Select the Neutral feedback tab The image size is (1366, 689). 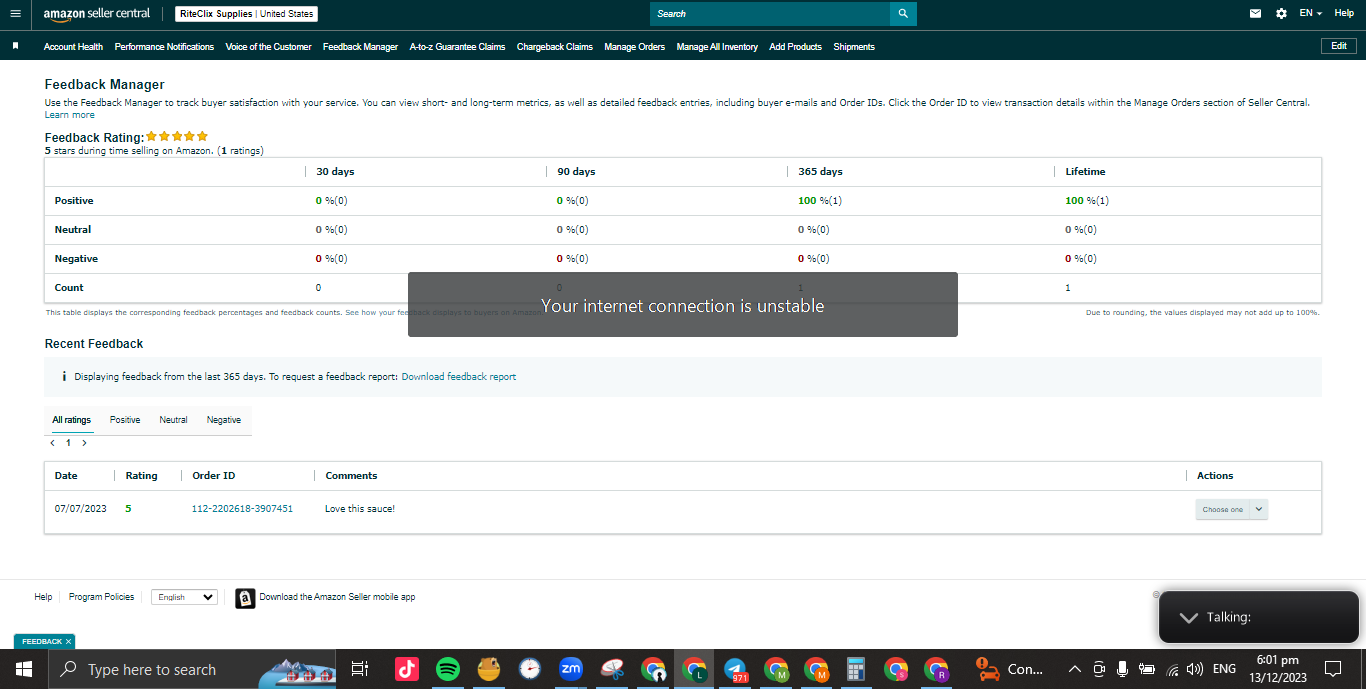[173, 420]
